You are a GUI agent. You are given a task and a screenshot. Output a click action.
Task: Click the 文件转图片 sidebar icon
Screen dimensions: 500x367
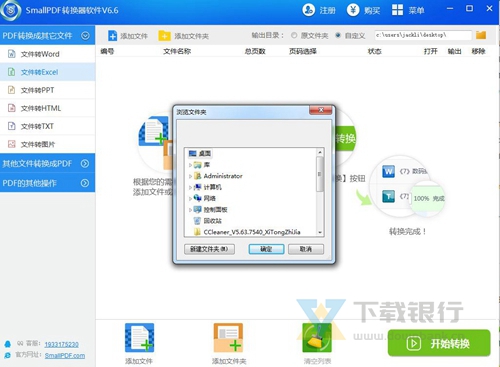pos(12,144)
